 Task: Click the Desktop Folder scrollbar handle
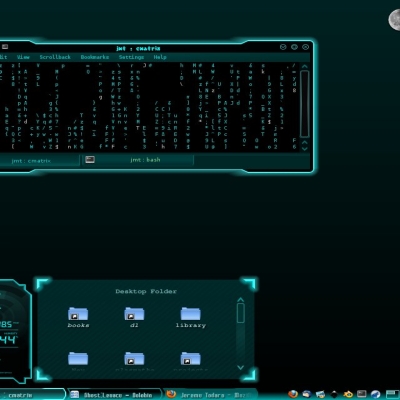pyautogui.click(x=241, y=313)
